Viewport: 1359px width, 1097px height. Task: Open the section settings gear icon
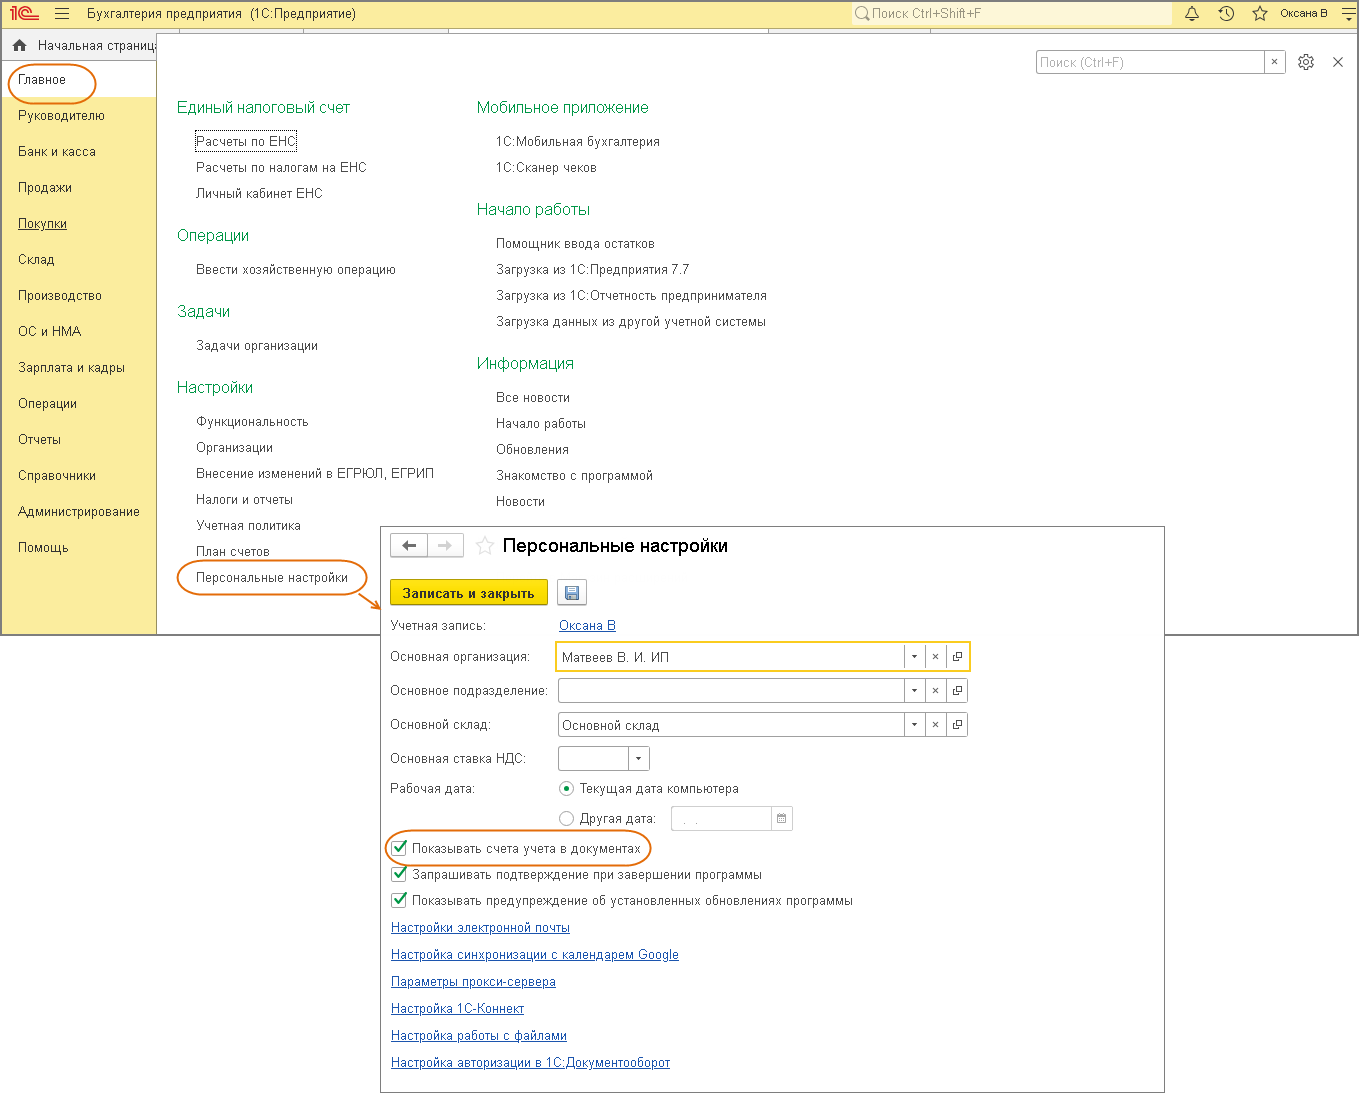point(1306,62)
